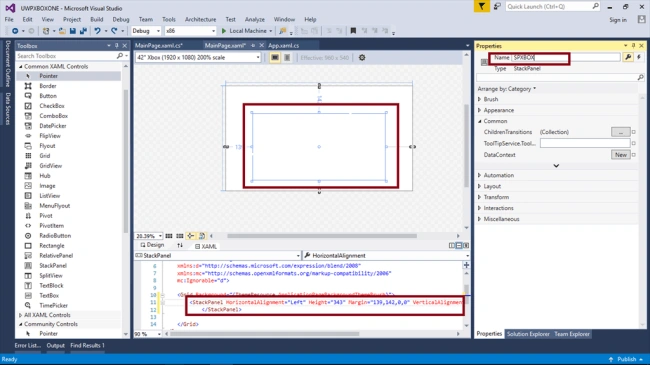Open the Arrange by Category dropdown

[507, 89]
